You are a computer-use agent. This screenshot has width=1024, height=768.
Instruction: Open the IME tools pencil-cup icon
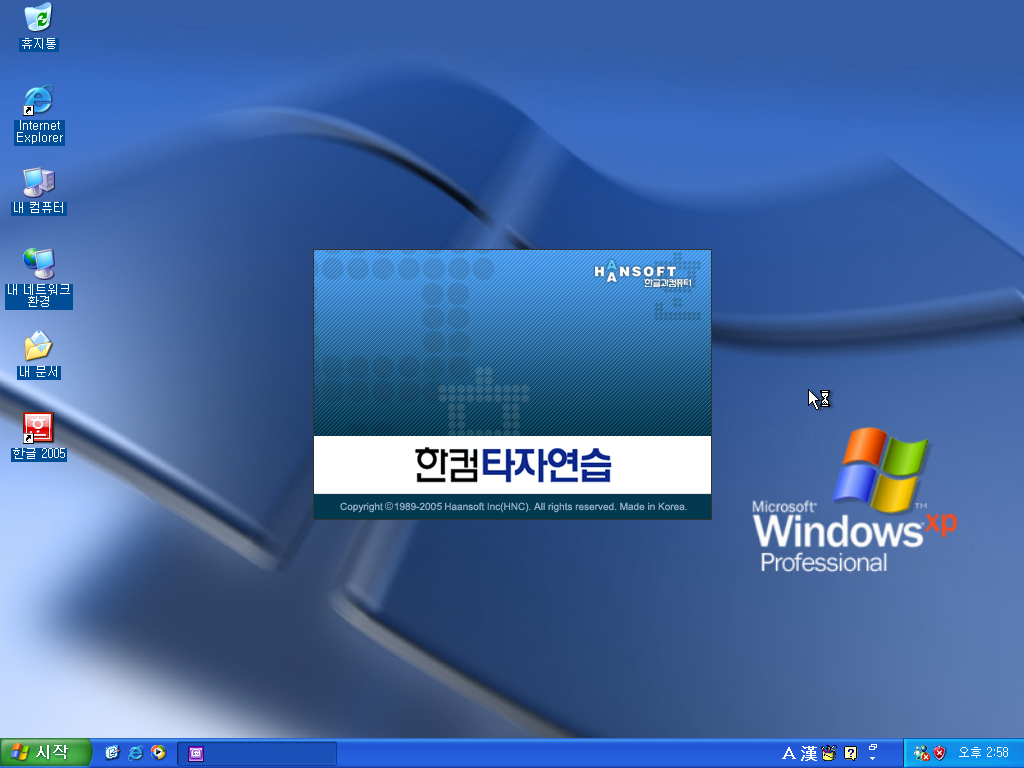[829, 754]
